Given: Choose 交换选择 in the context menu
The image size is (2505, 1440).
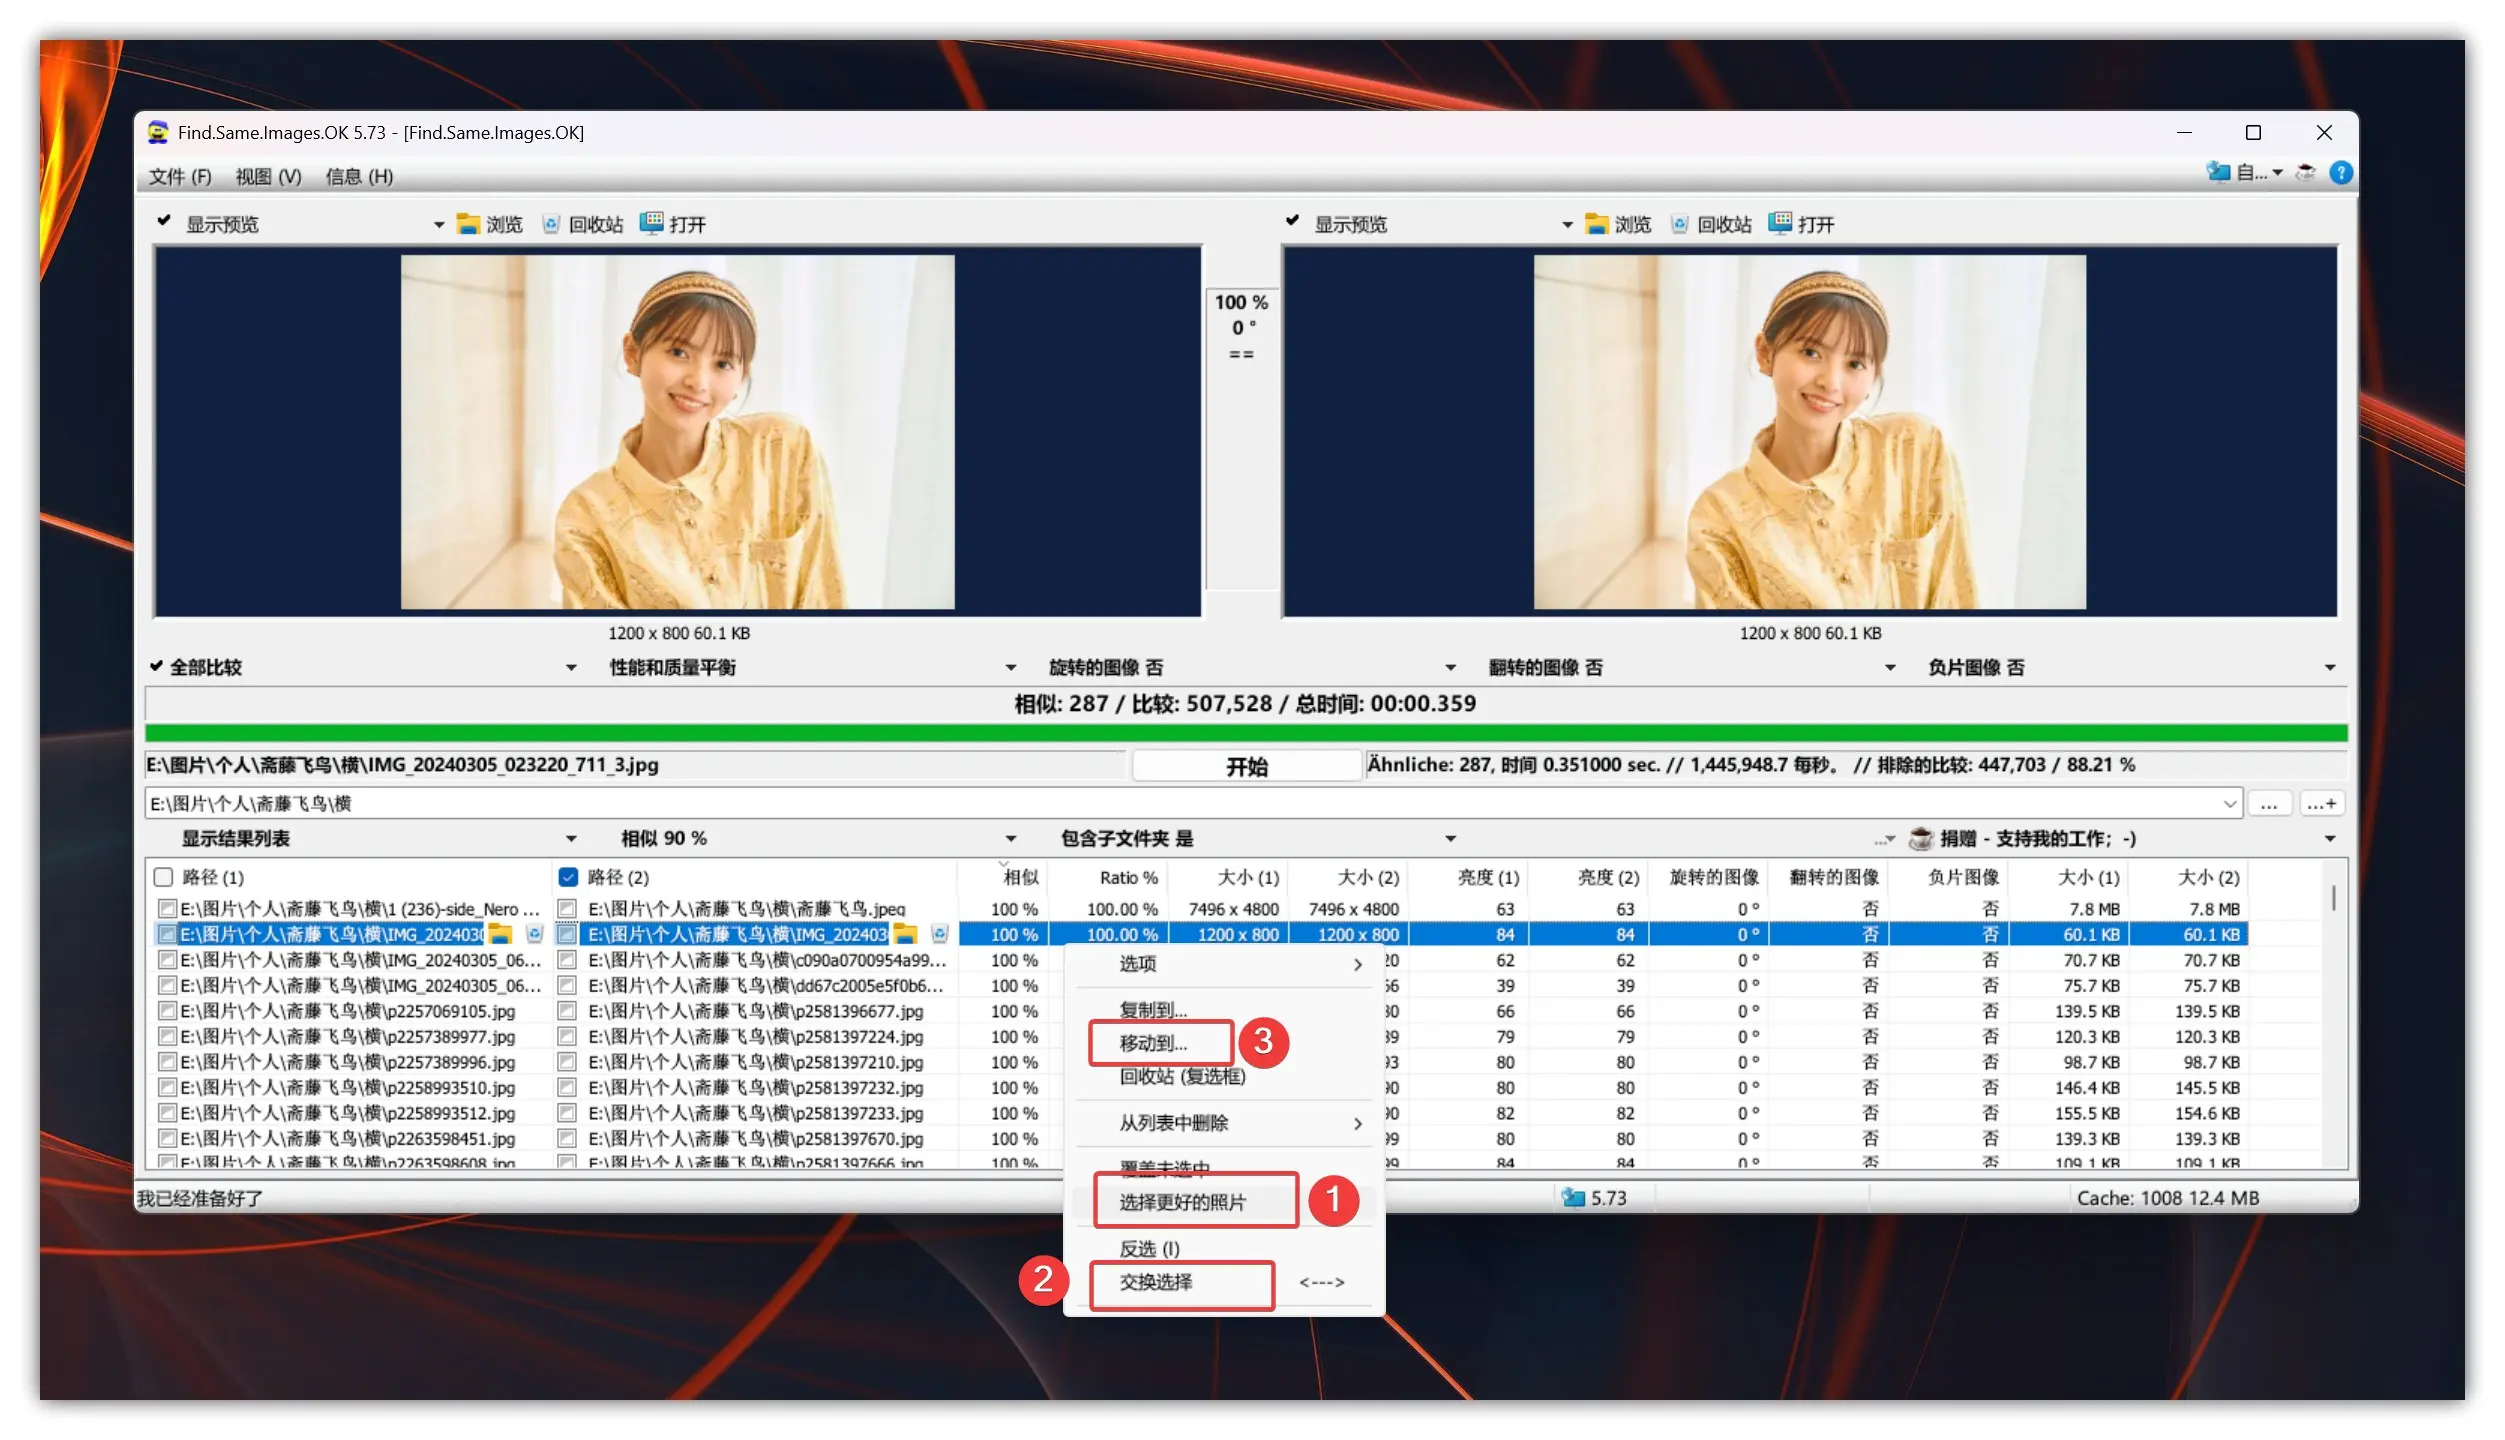Looking at the screenshot, I should point(1156,1282).
